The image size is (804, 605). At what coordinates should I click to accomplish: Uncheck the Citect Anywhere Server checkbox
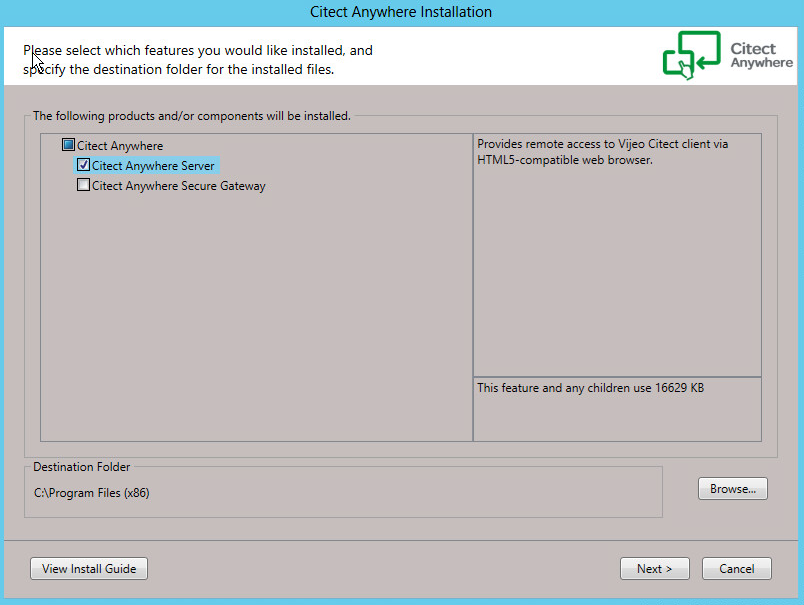coord(83,165)
